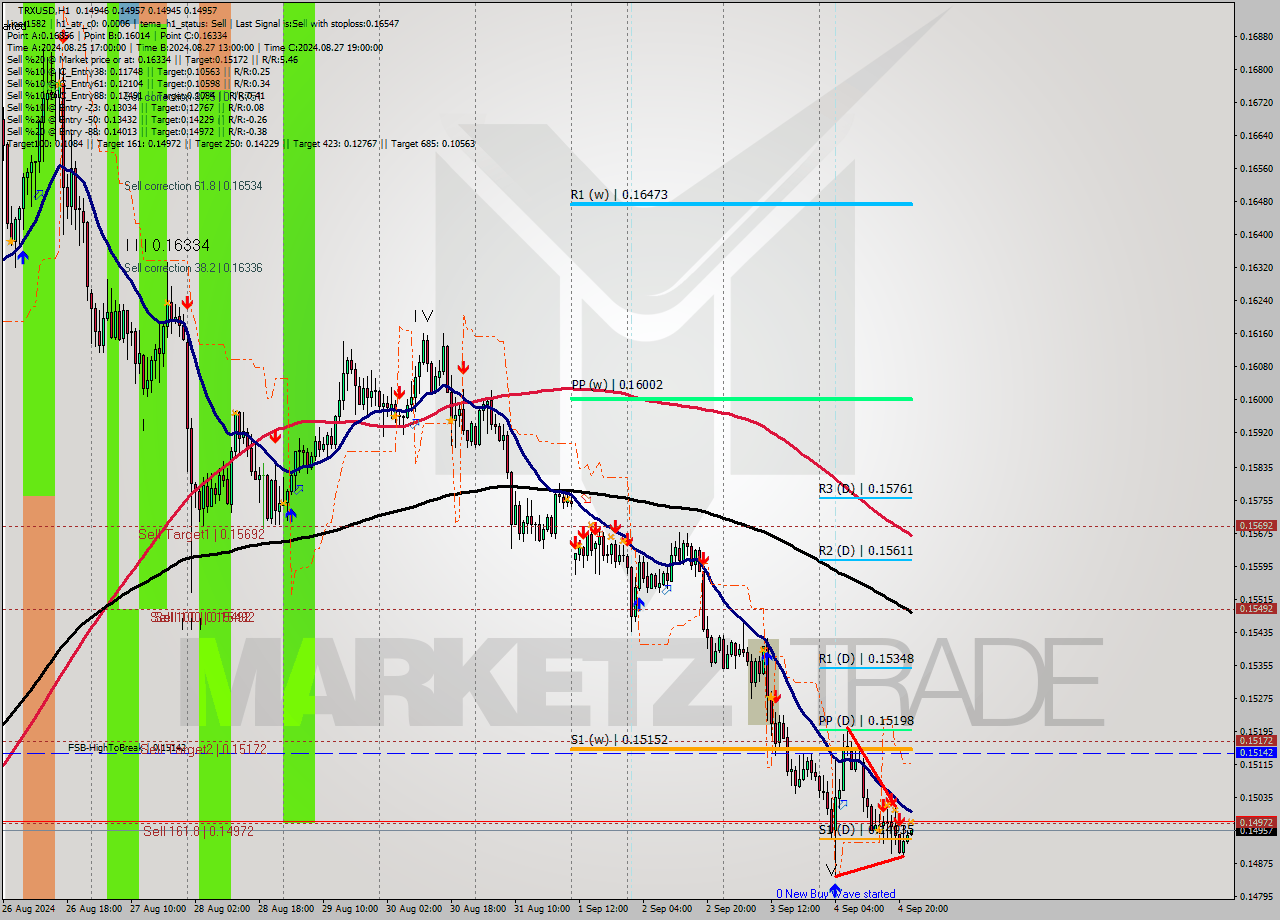Click the R3 (D) | 0.15761 label
Screen dimensions: 1280x920
point(866,489)
